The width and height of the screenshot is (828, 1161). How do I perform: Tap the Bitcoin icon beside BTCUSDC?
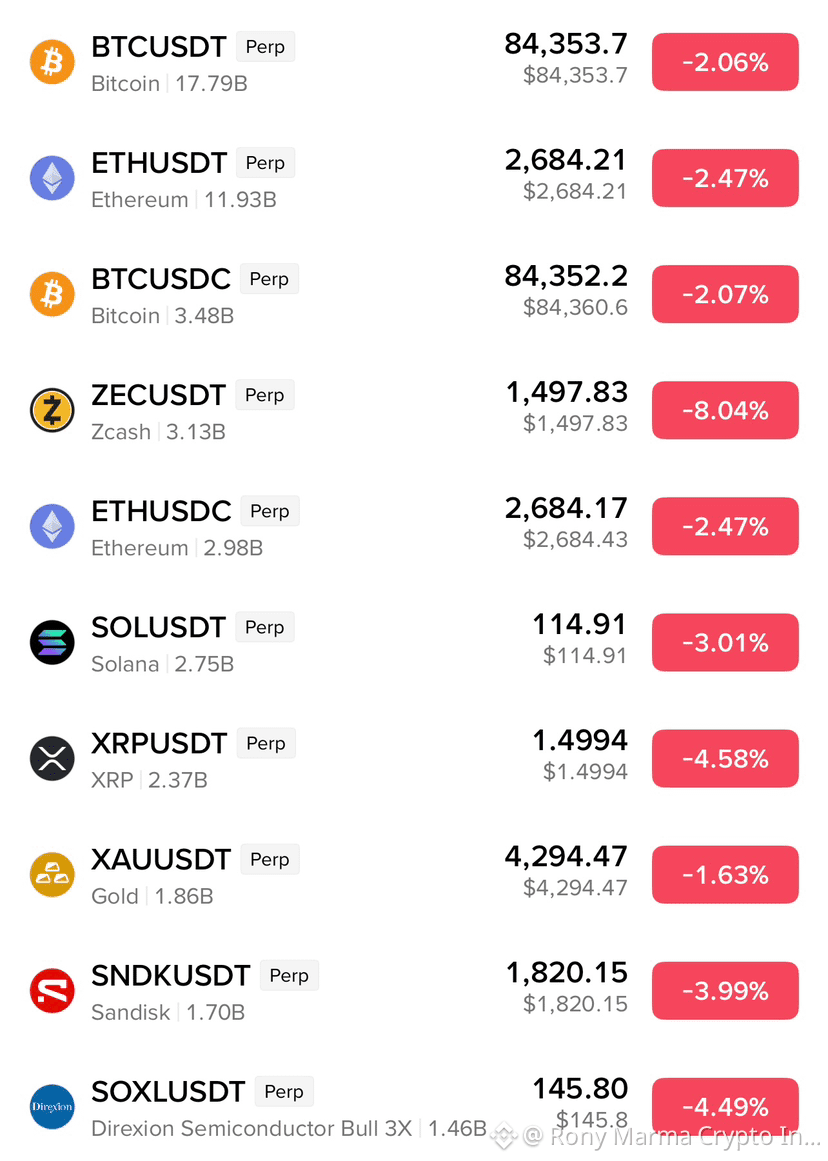[x=52, y=294]
